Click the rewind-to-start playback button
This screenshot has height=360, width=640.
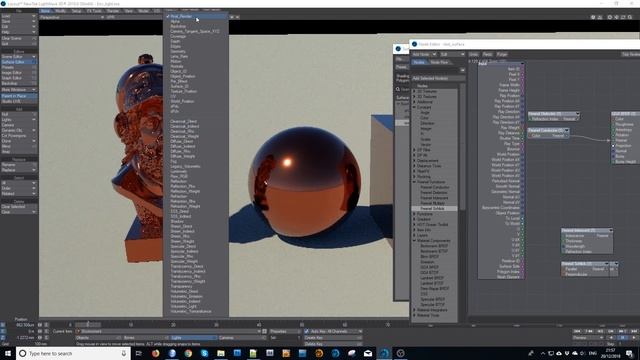point(577,331)
